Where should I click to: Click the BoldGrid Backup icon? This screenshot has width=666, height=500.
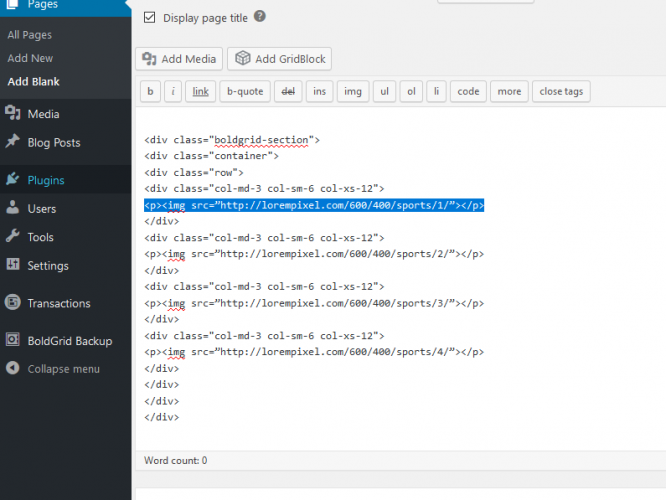(12, 341)
